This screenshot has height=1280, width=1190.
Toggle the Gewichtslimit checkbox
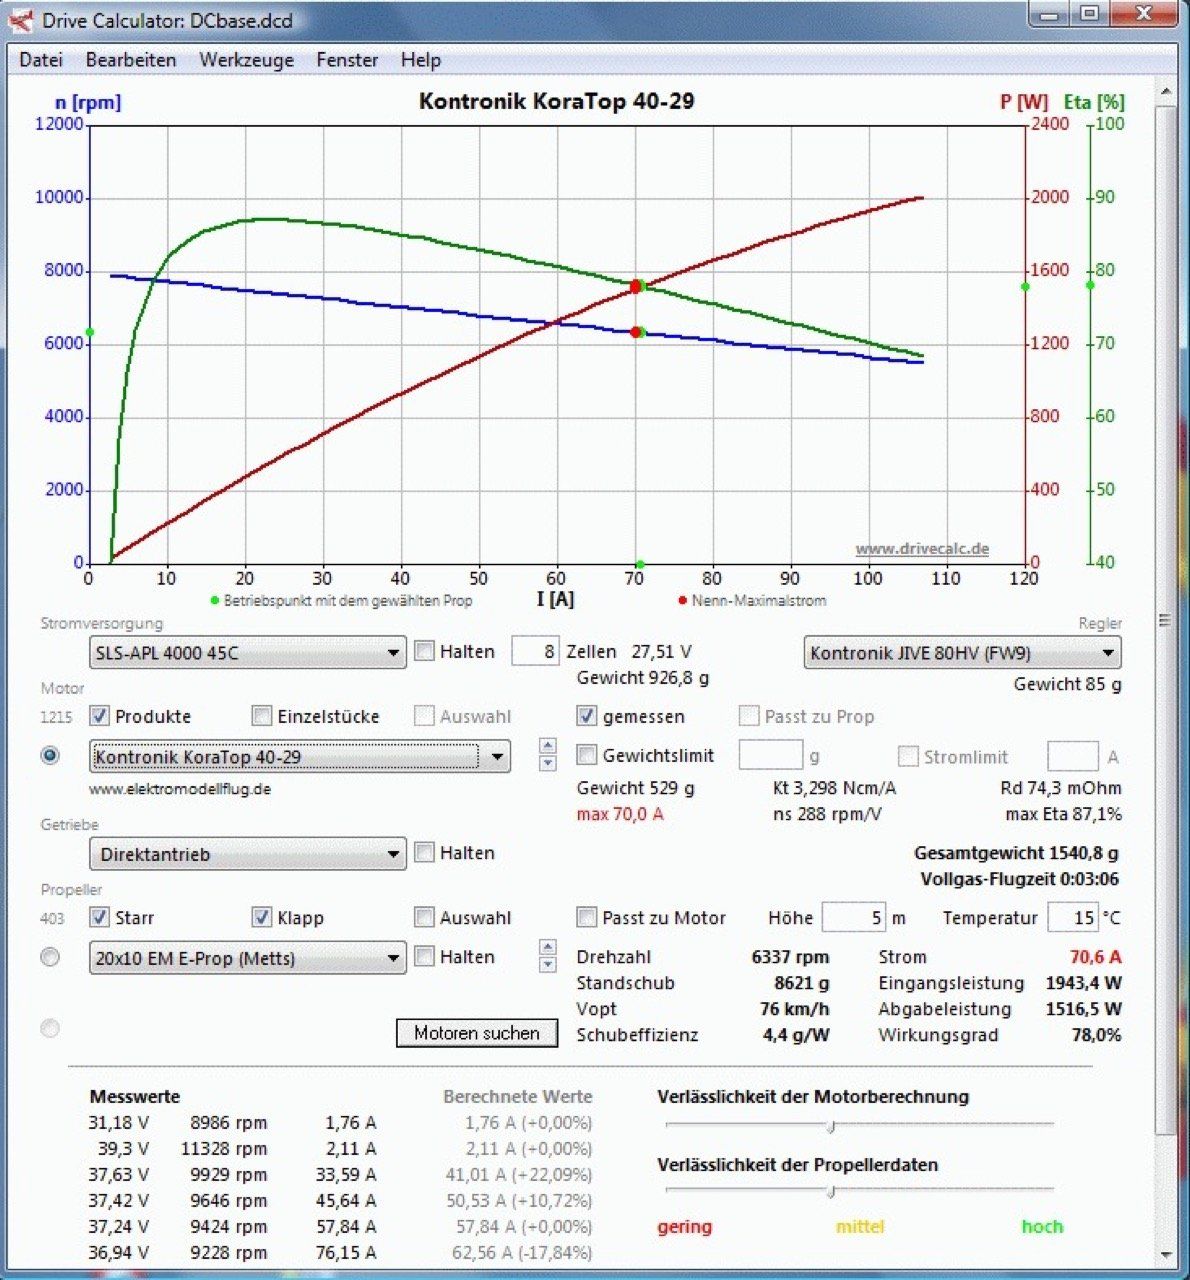[x=587, y=755]
